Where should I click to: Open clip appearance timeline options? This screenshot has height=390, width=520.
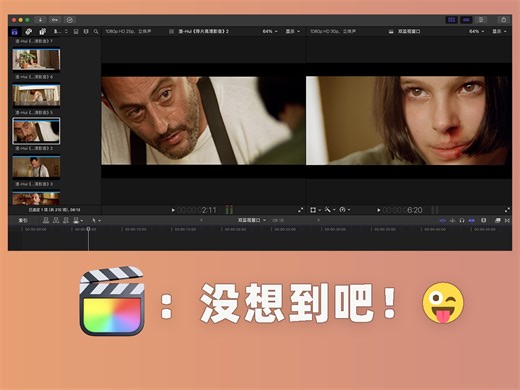point(484,220)
